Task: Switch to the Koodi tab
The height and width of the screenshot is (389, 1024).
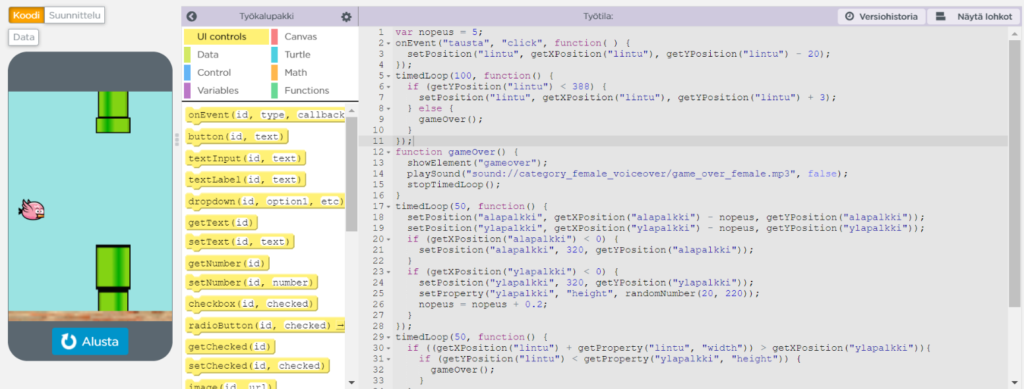Action: click(x=26, y=15)
